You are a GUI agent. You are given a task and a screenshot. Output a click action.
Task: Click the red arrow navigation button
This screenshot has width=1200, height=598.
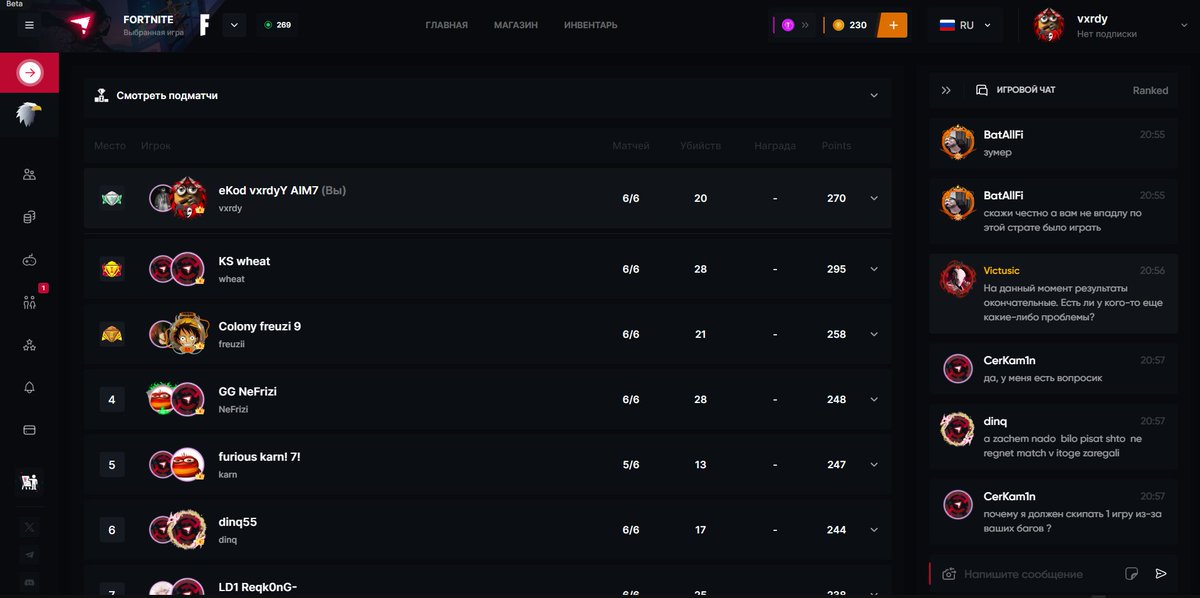(29, 72)
